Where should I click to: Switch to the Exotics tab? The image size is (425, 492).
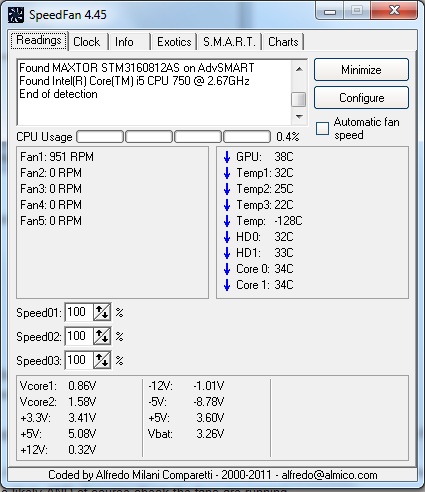(x=174, y=42)
